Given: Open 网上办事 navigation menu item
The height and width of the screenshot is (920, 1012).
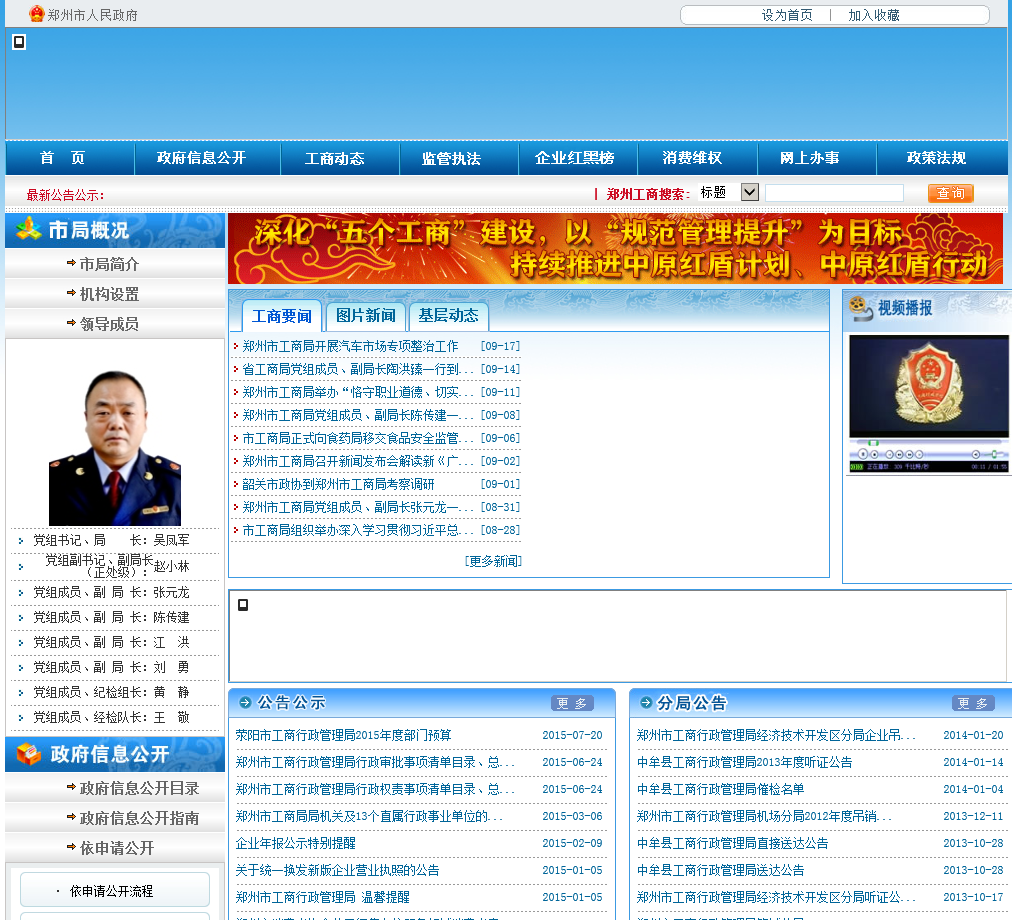Looking at the screenshot, I should (x=809, y=158).
